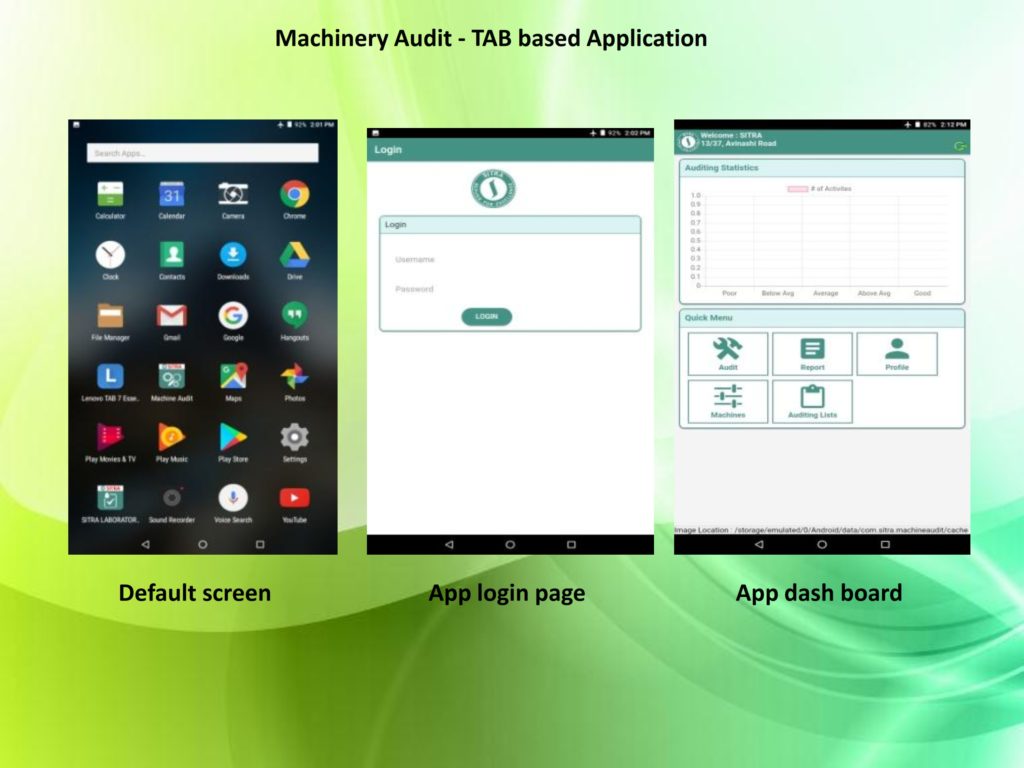Click 'Poor' chart axis label
Viewport: 1024px width, 768px height.
point(729,293)
